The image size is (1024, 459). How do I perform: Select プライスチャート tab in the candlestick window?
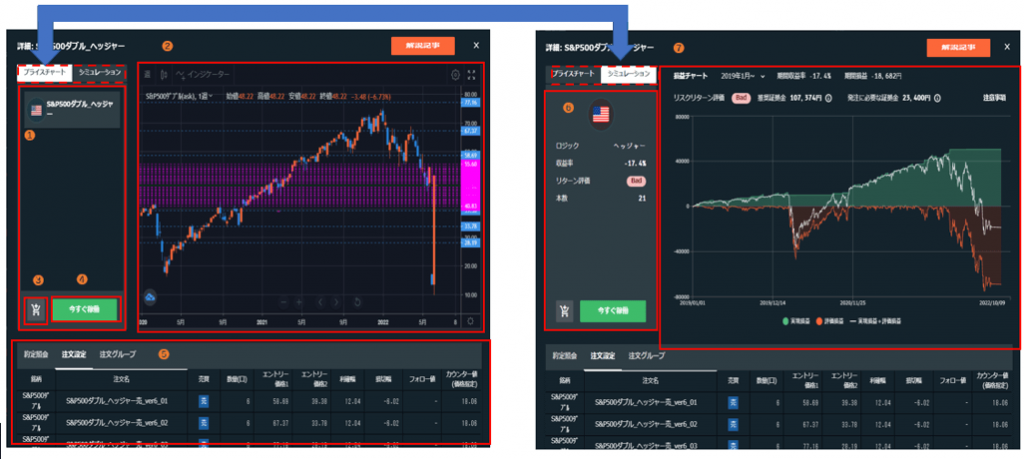(x=44, y=72)
